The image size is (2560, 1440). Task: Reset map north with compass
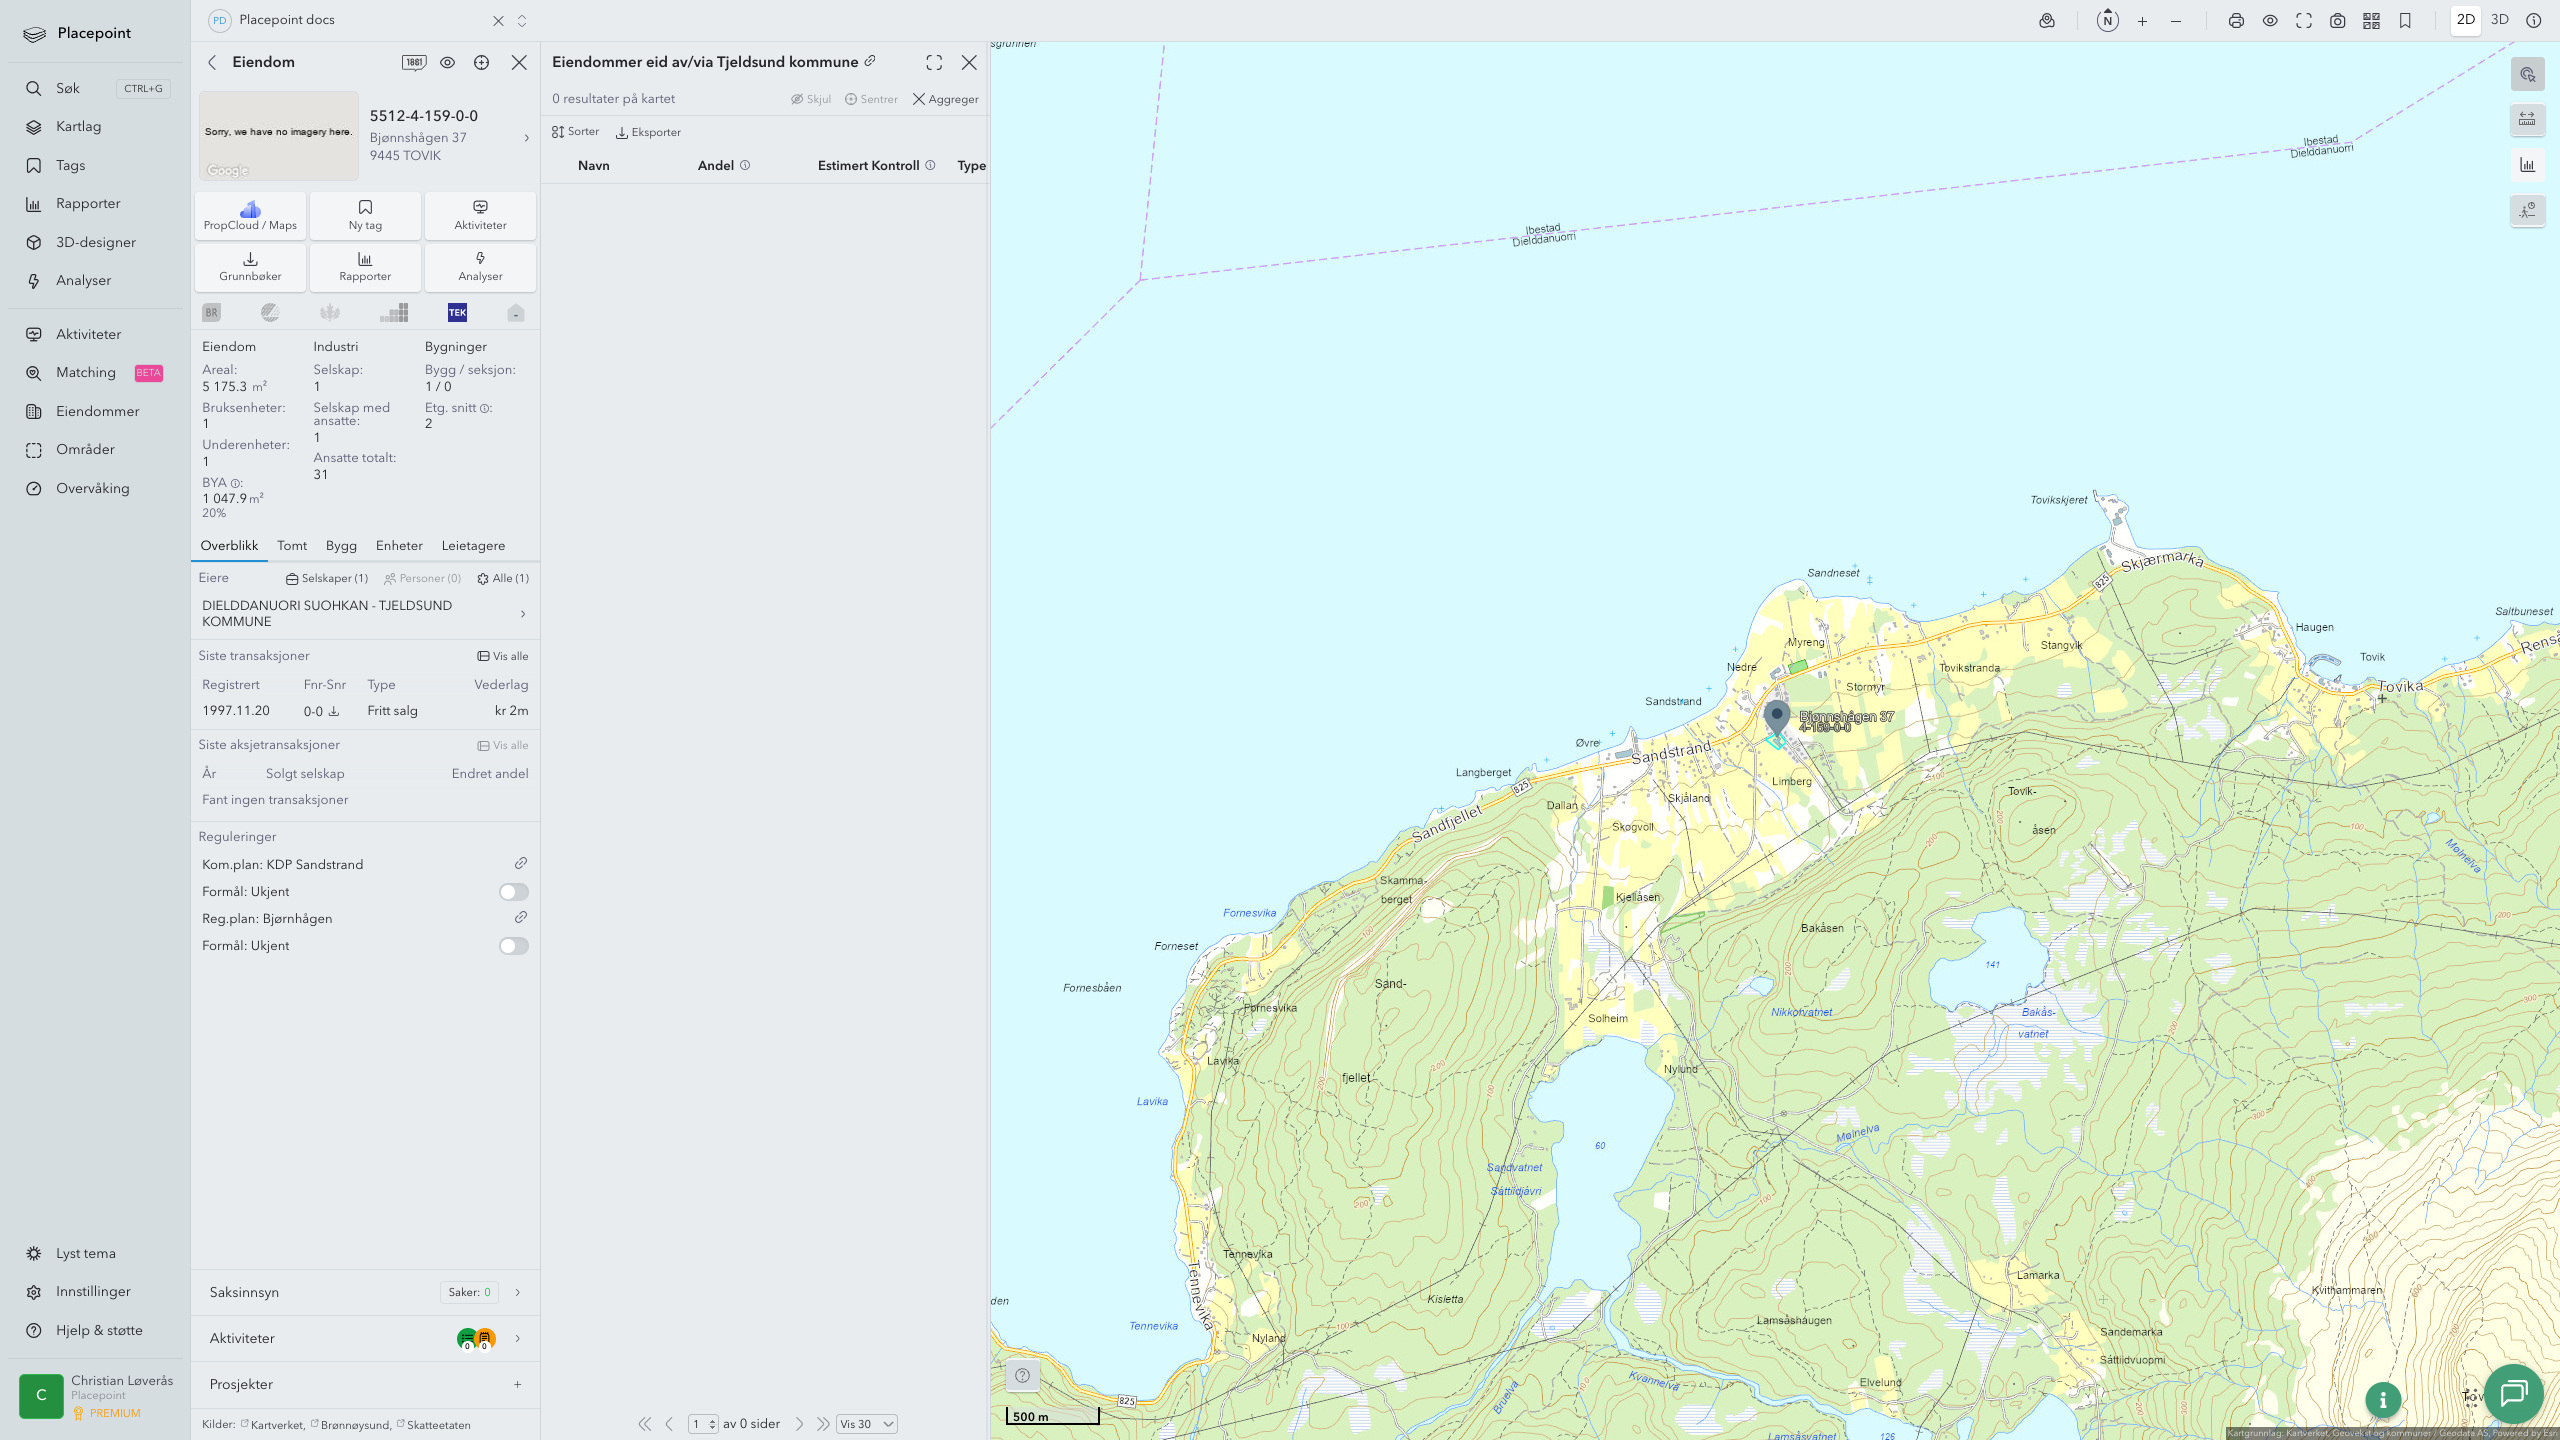[2107, 21]
